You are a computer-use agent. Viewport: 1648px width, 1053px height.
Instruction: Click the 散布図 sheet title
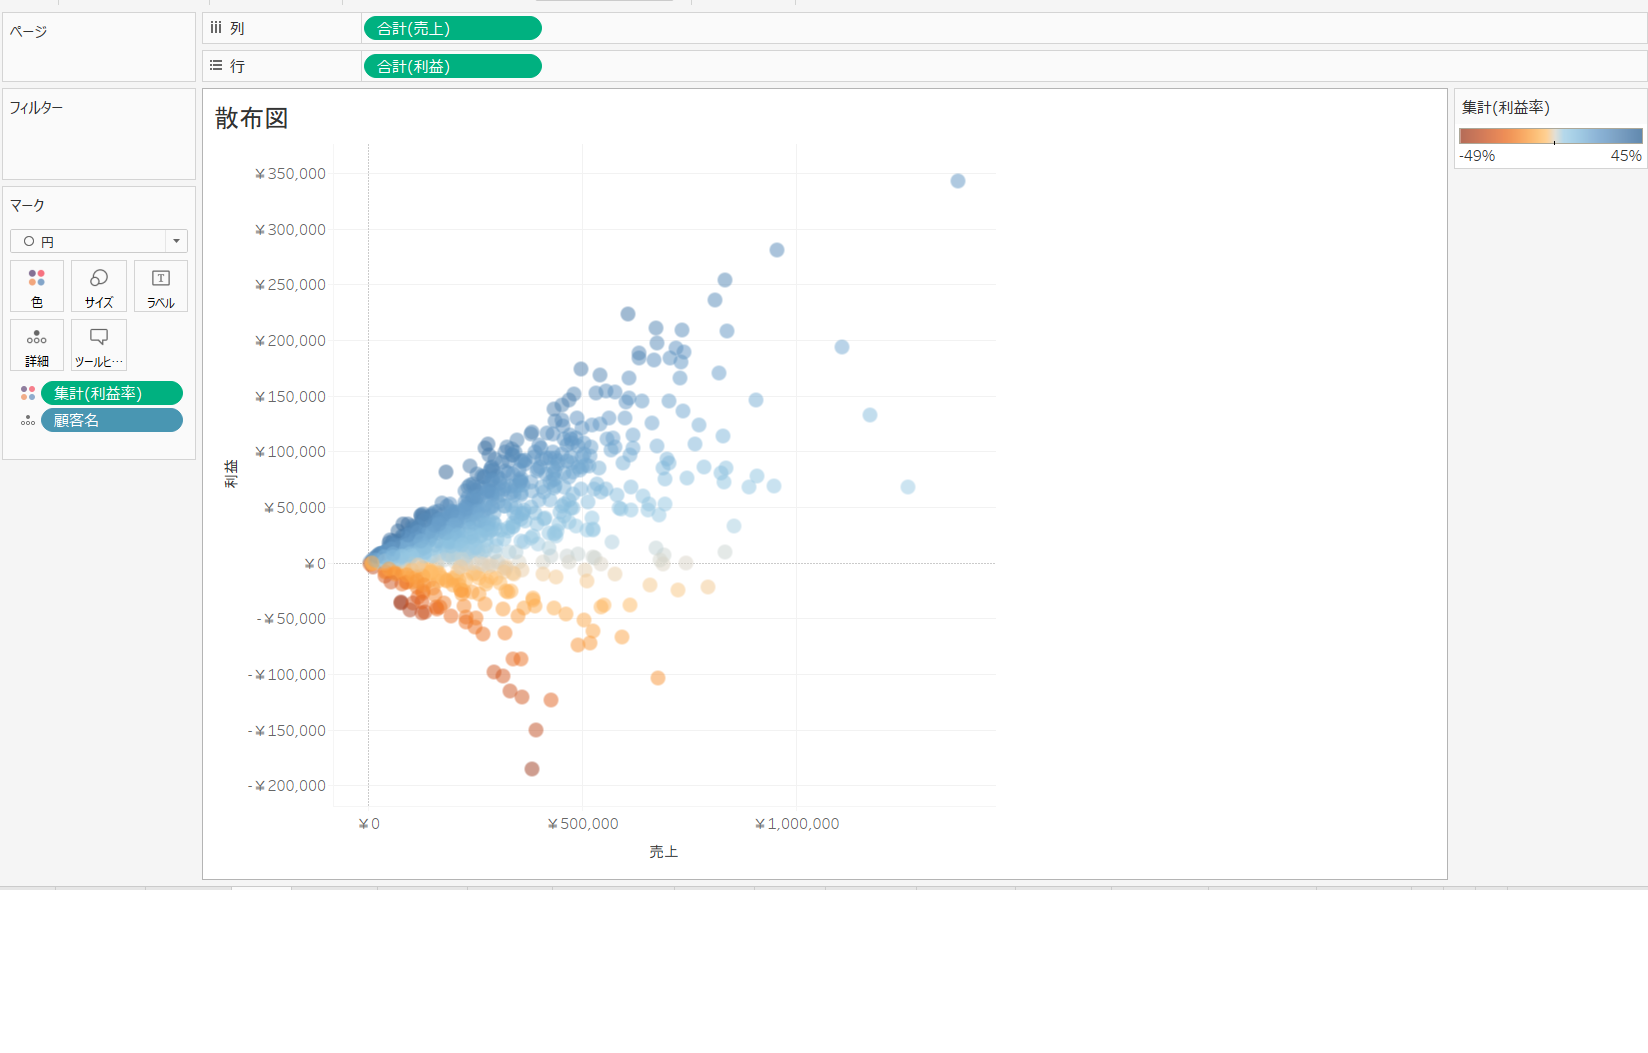pyautogui.click(x=252, y=118)
